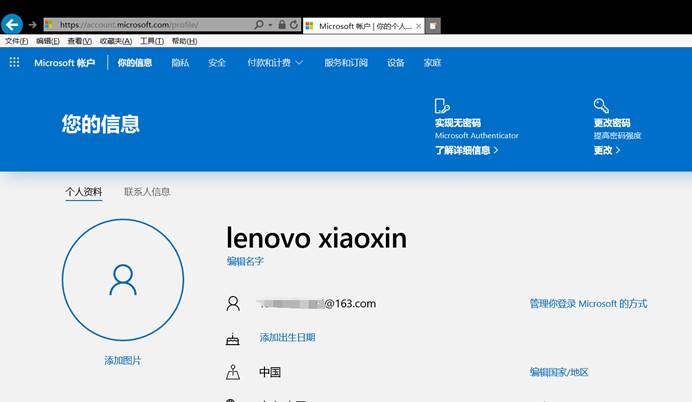This screenshot has height=402, width=692.
Task: Click the 更改 password link
Action: click(606, 150)
